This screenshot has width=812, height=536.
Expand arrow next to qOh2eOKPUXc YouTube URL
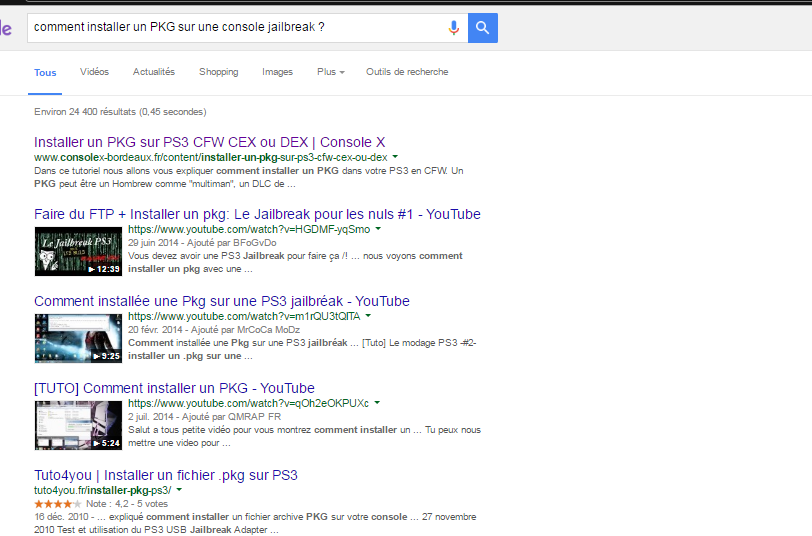click(x=377, y=402)
